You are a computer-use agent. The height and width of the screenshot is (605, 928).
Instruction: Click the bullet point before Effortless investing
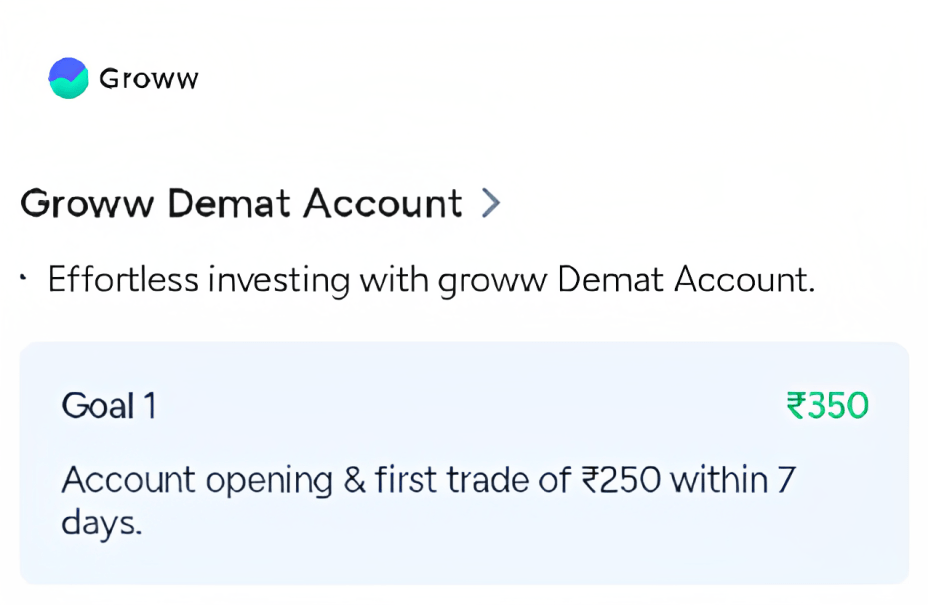click(23, 279)
